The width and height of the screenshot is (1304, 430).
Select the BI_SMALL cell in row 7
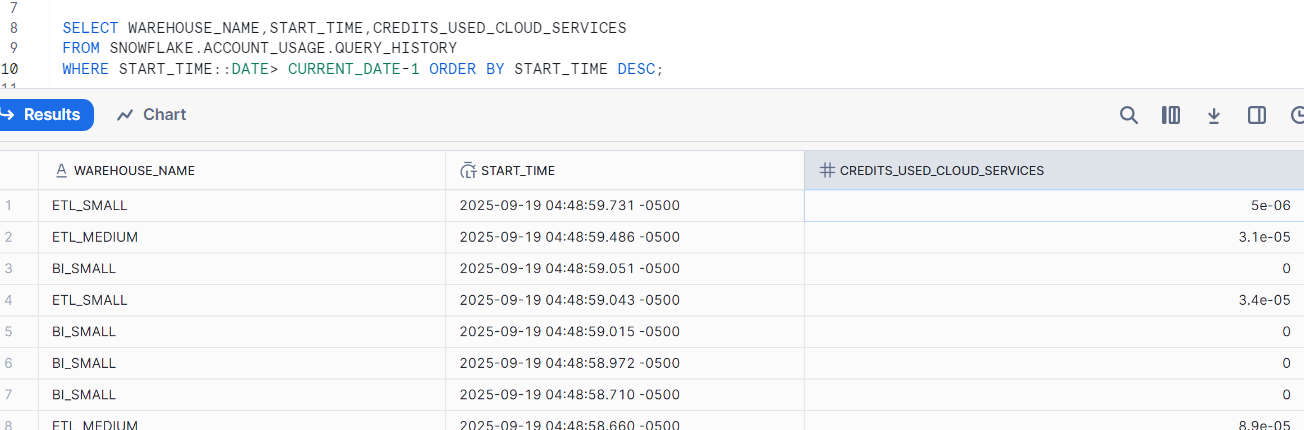242,394
